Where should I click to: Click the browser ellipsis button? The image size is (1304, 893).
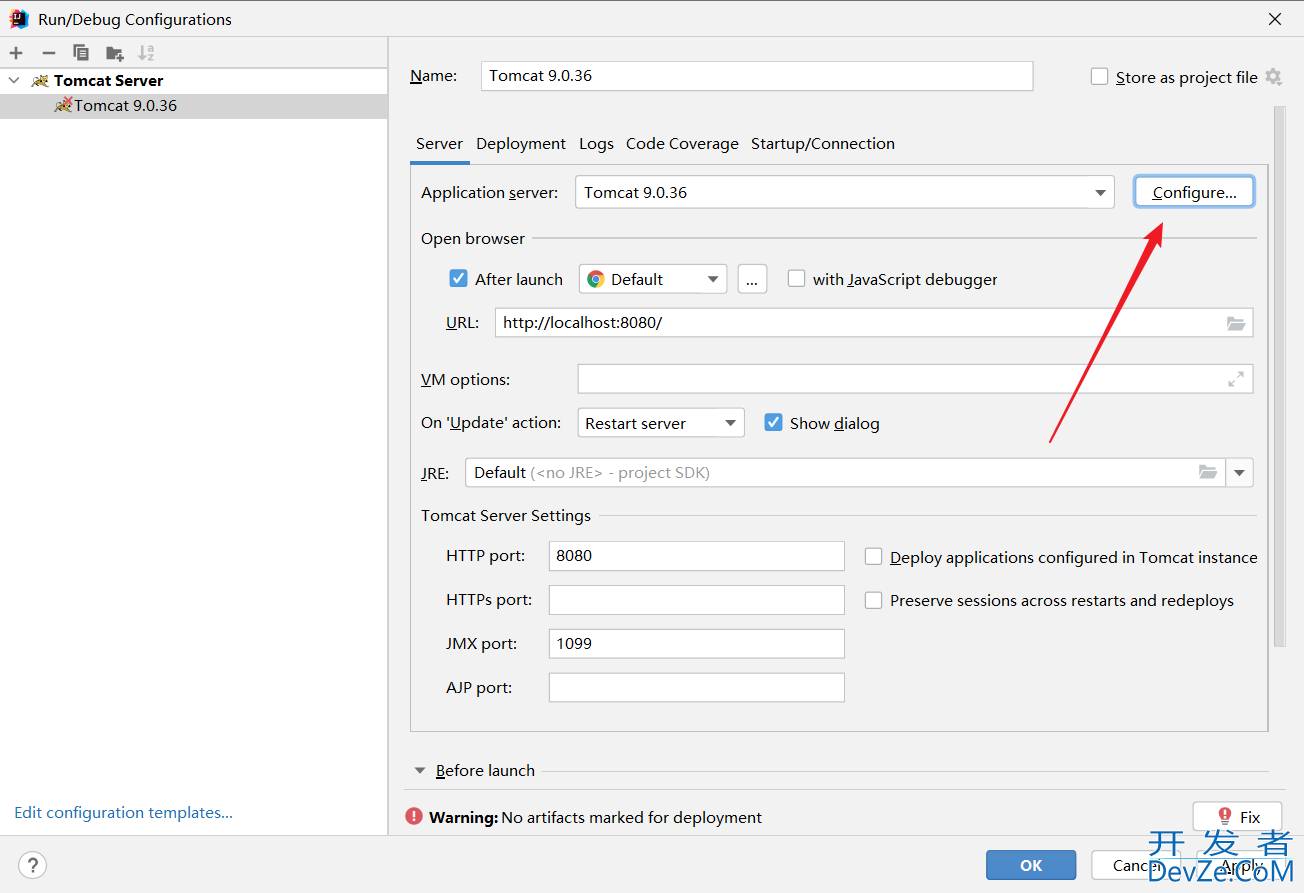[752, 279]
